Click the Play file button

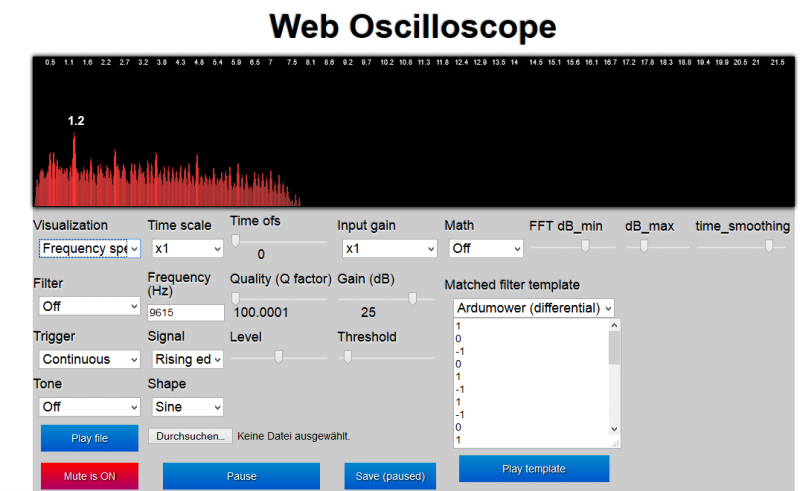(89, 438)
